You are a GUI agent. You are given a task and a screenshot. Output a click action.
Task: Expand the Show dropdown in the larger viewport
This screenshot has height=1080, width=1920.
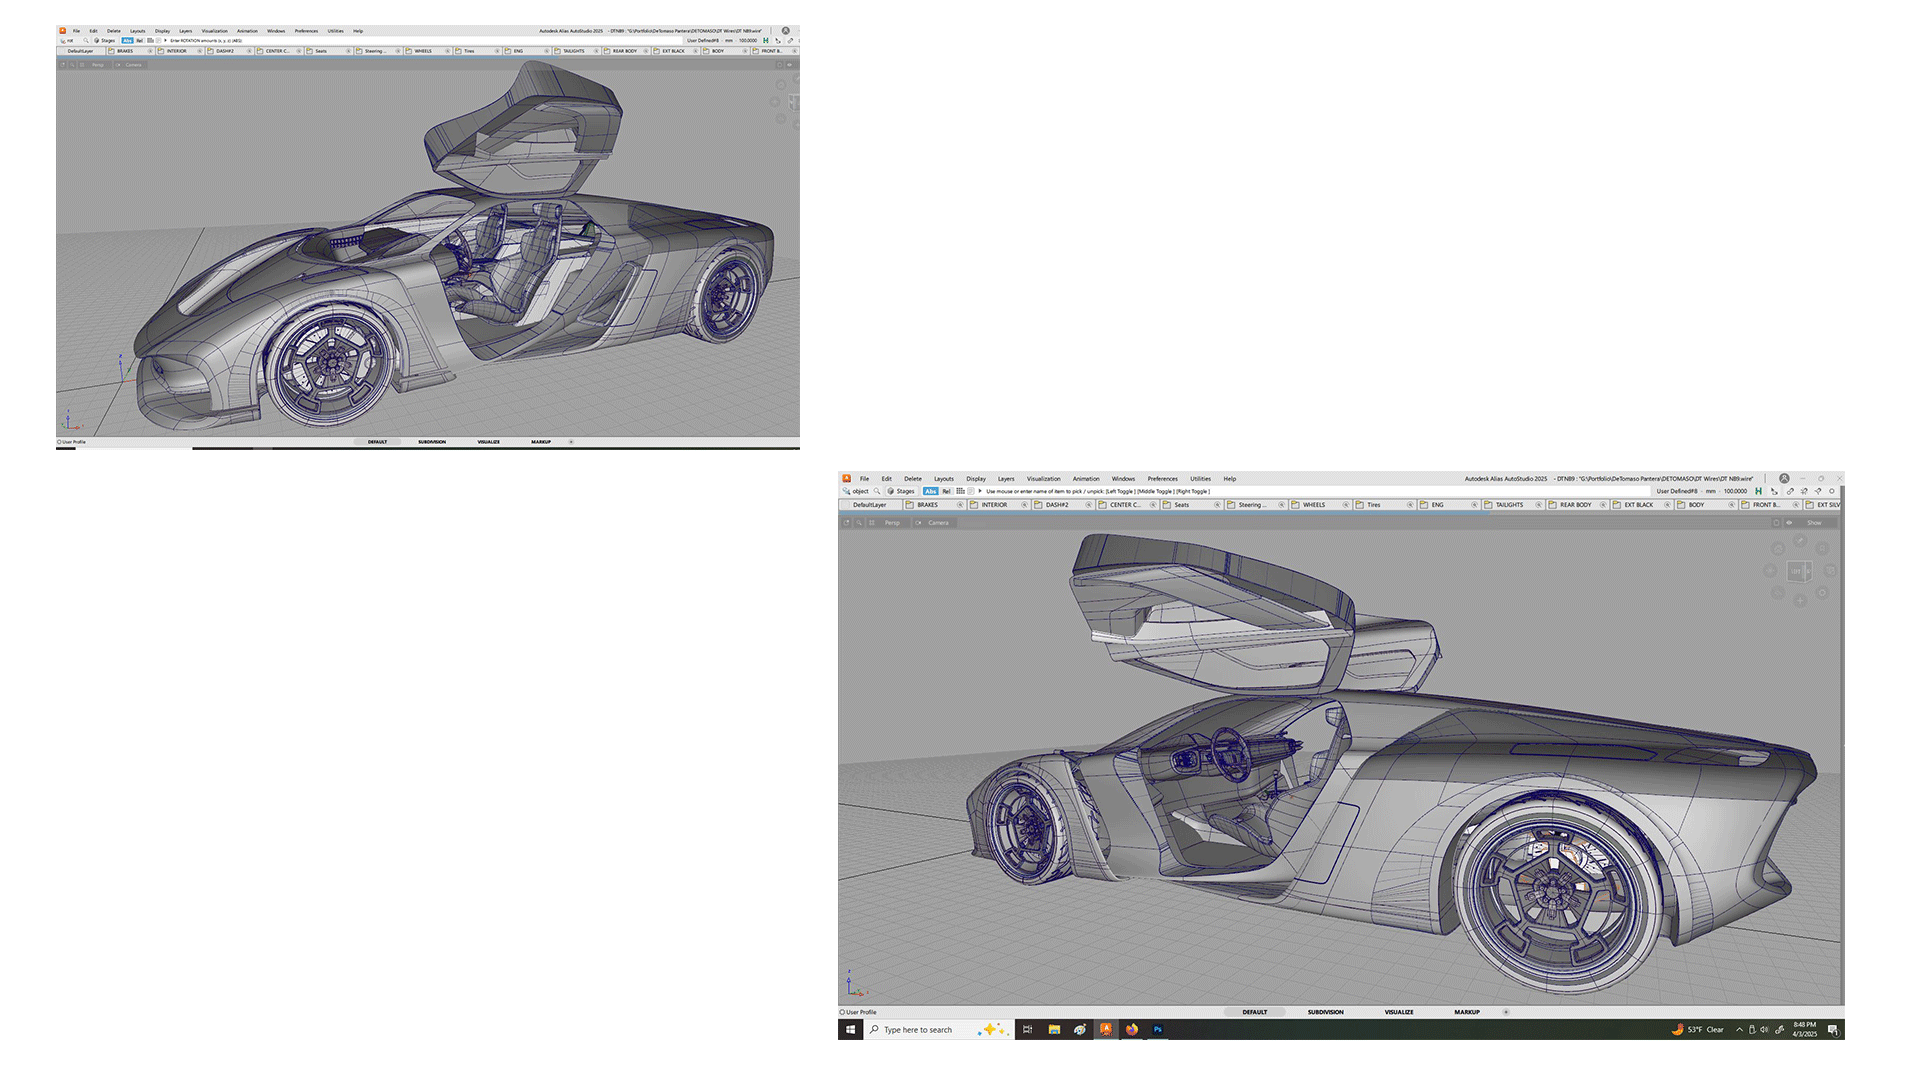click(1814, 523)
